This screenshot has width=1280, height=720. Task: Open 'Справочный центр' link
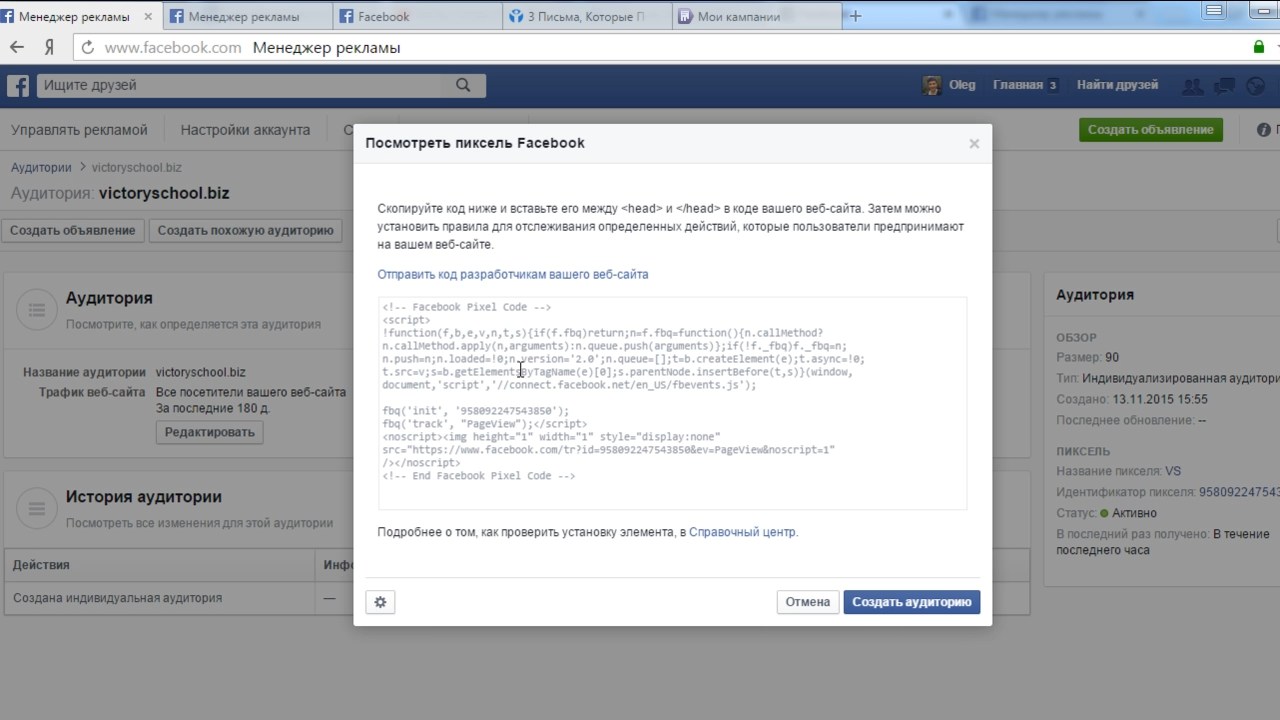[742, 532]
